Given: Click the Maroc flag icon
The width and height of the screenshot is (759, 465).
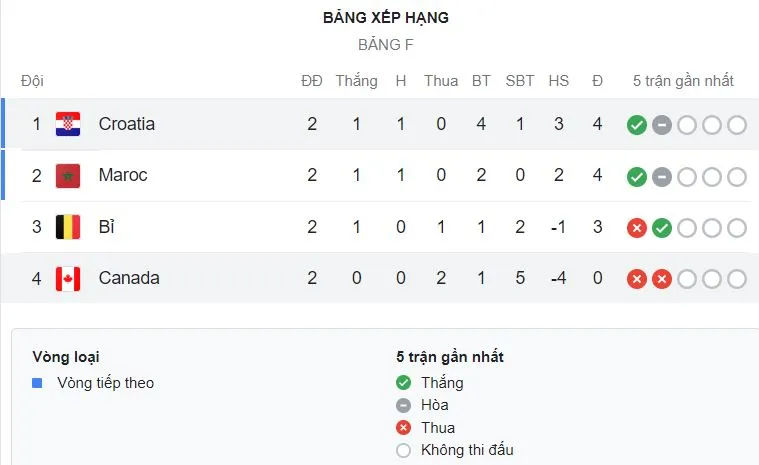Looking at the screenshot, I should pyautogui.click(x=68, y=176).
